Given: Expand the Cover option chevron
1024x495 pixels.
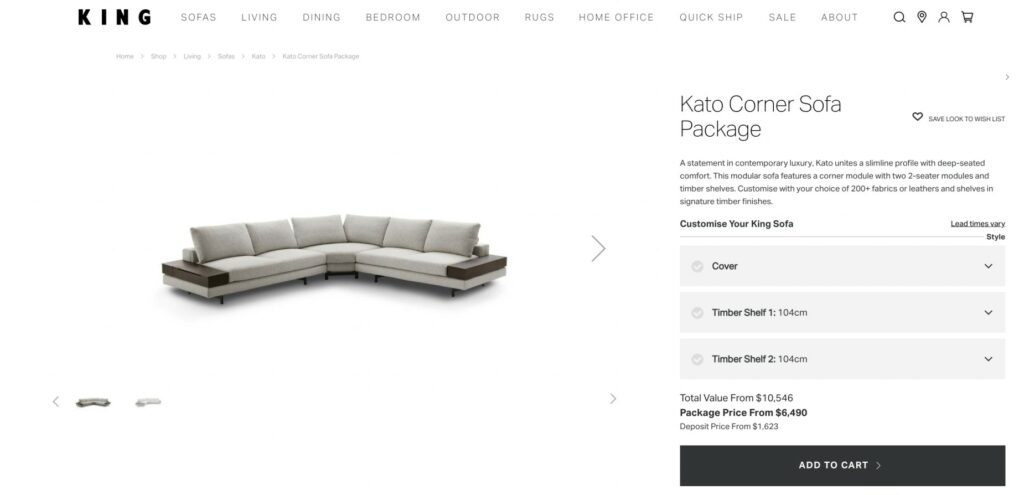Looking at the screenshot, I should pos(988,266).
